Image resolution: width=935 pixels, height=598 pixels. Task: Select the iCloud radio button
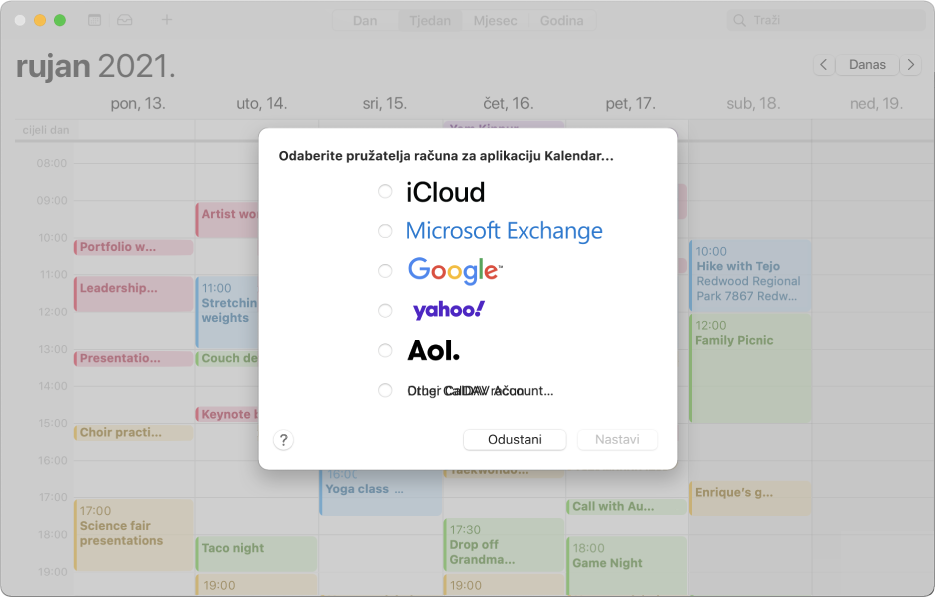(385, 192)
